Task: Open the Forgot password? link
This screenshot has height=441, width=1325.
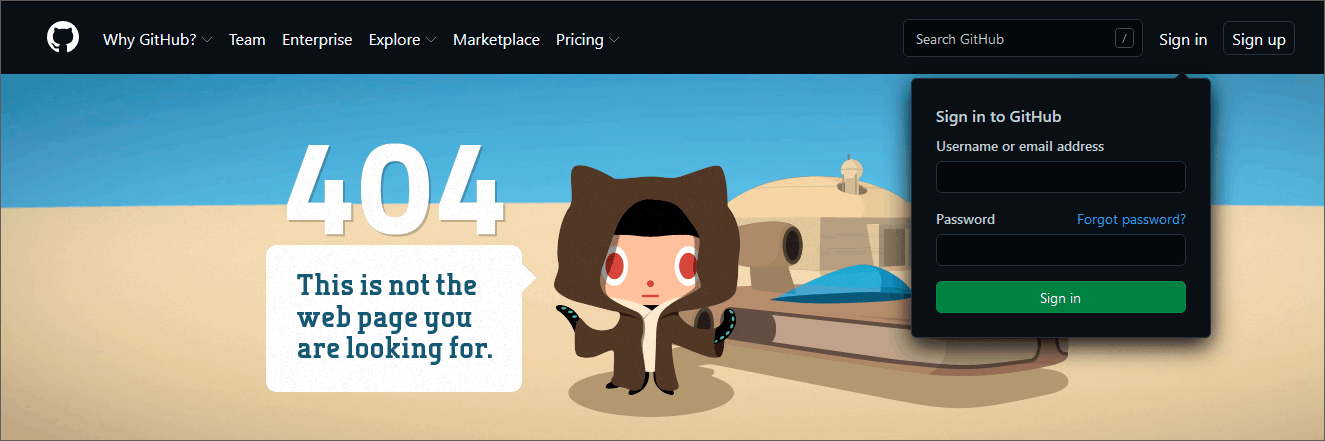Action: 1131,219
